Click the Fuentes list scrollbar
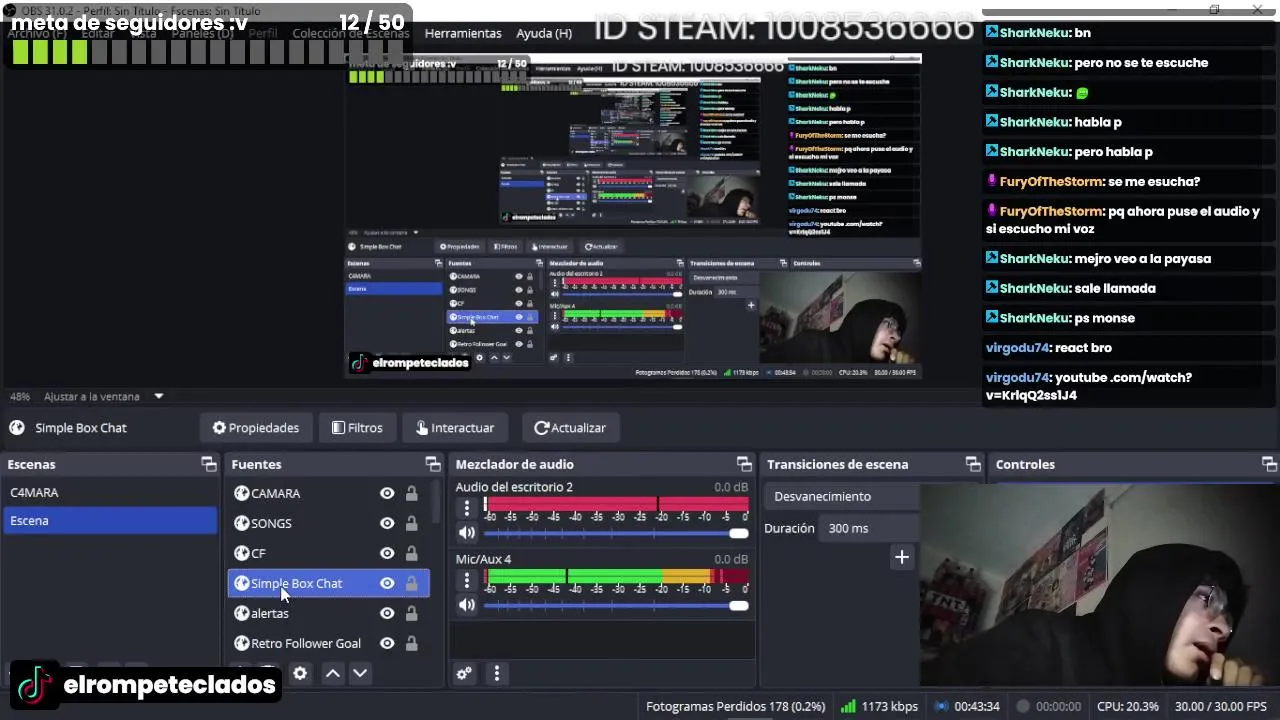The width and height of the screenshot is (1280, 720). coord(435,502)
